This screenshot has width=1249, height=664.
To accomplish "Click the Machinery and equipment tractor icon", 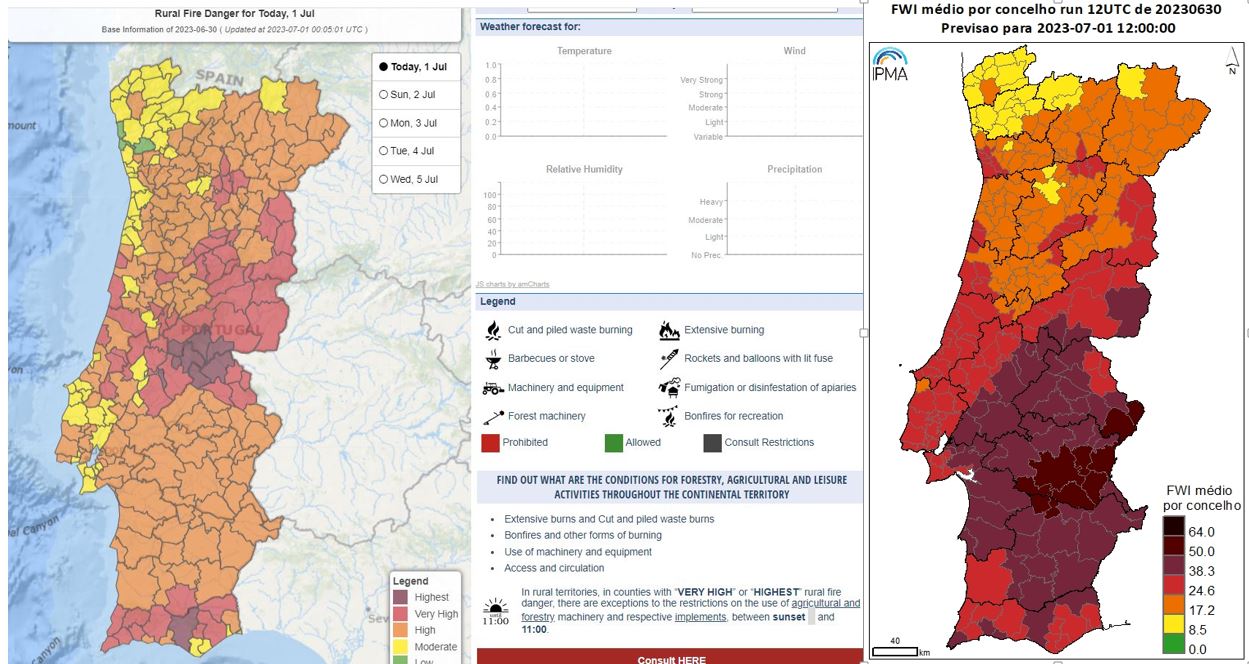I will coord(492,387).
